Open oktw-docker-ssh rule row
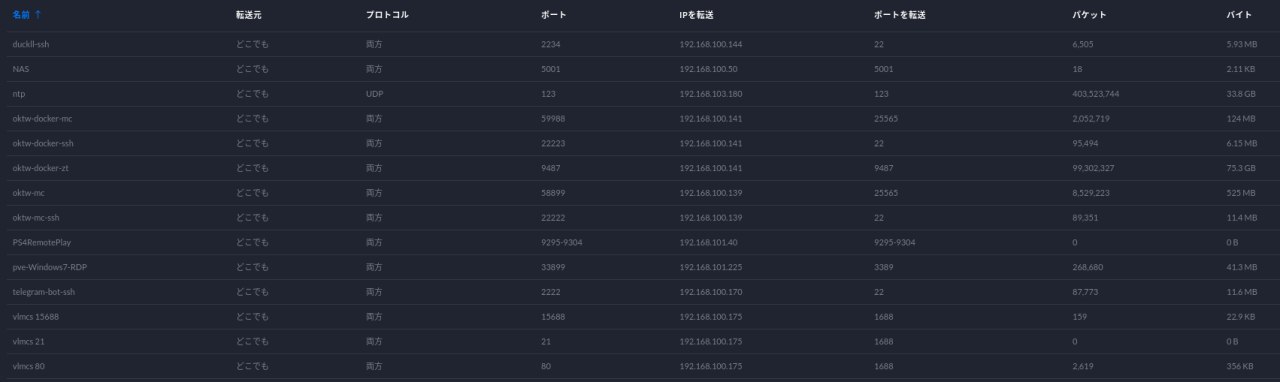 [640, 143]
